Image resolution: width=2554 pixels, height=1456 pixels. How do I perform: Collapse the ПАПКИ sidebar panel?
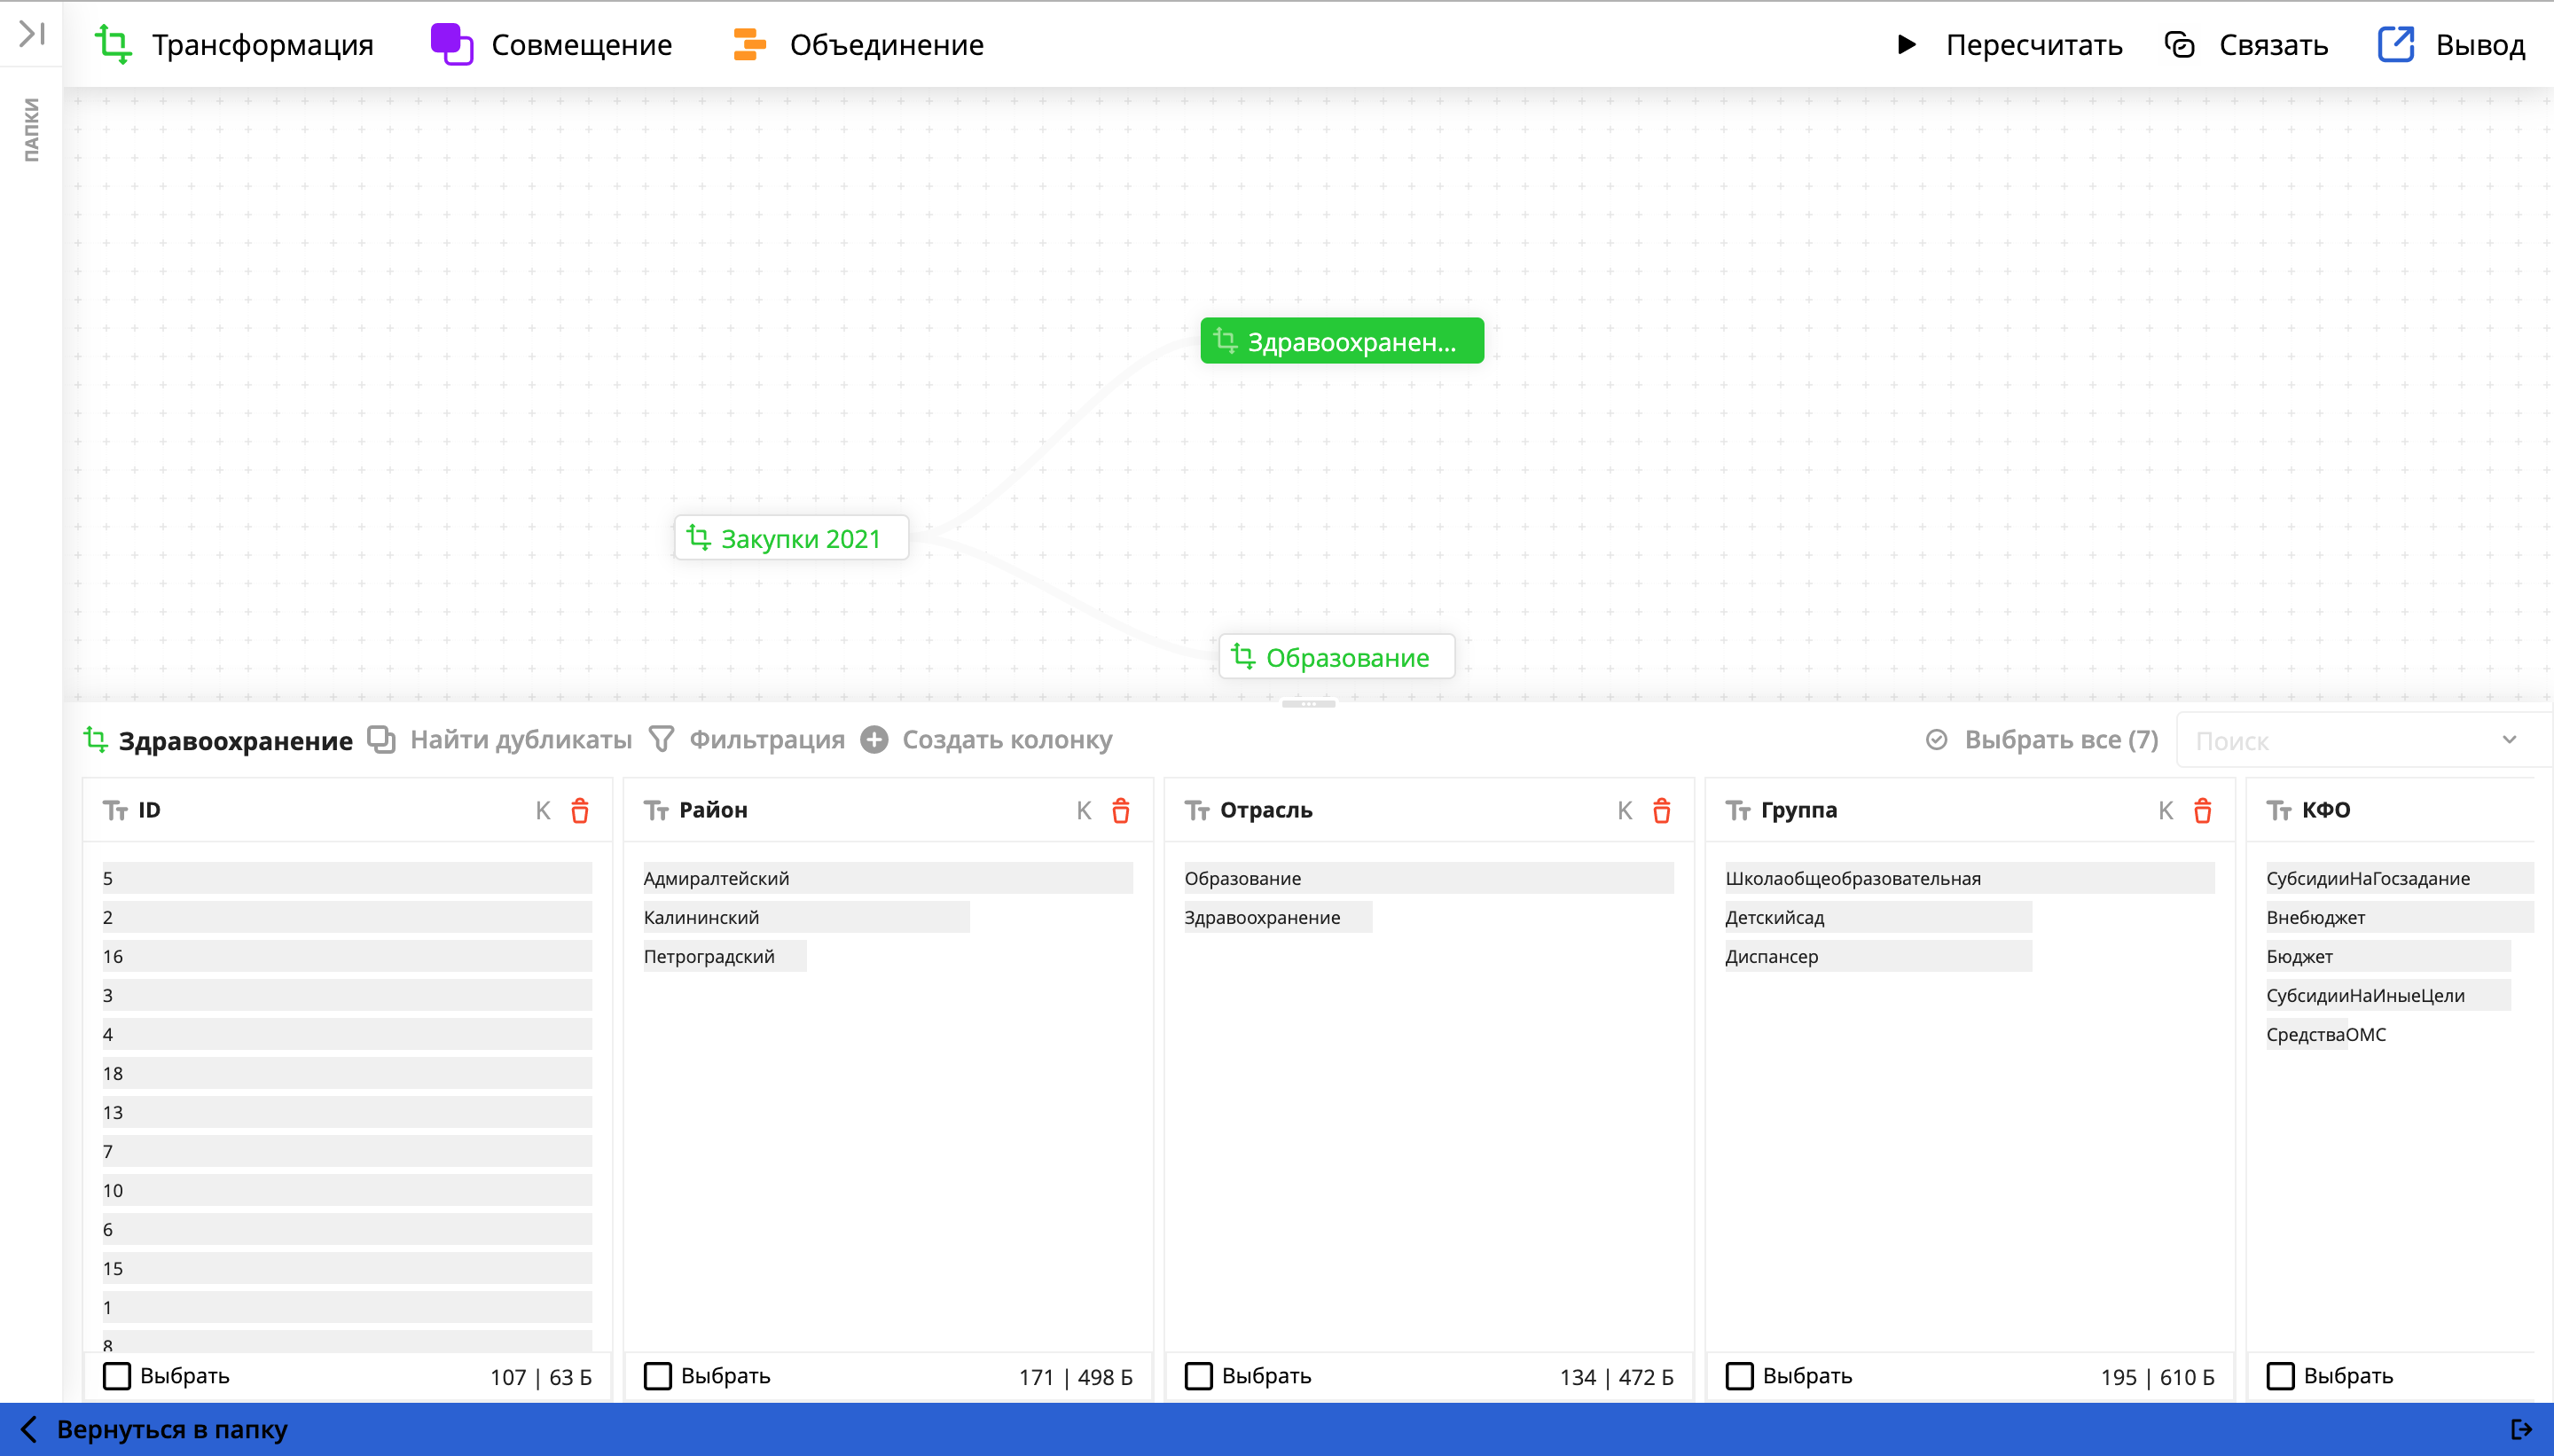coord(31,33)
